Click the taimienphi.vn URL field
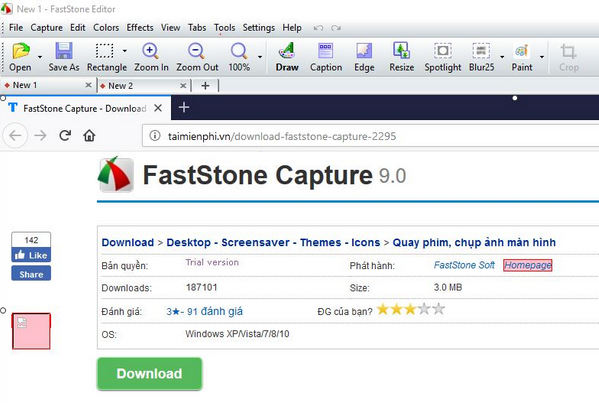 point(371,136)
